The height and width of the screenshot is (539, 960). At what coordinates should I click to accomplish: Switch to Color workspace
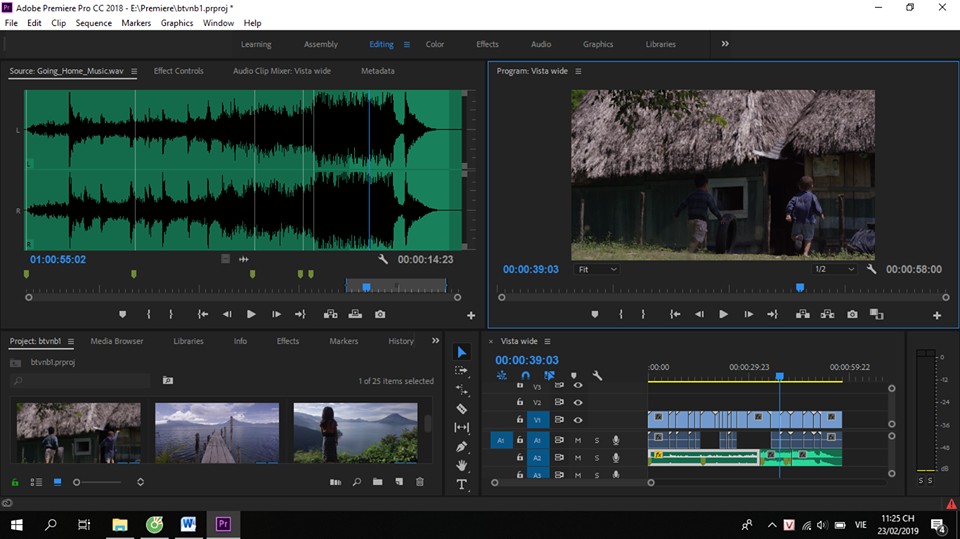(x=435, y=44)
